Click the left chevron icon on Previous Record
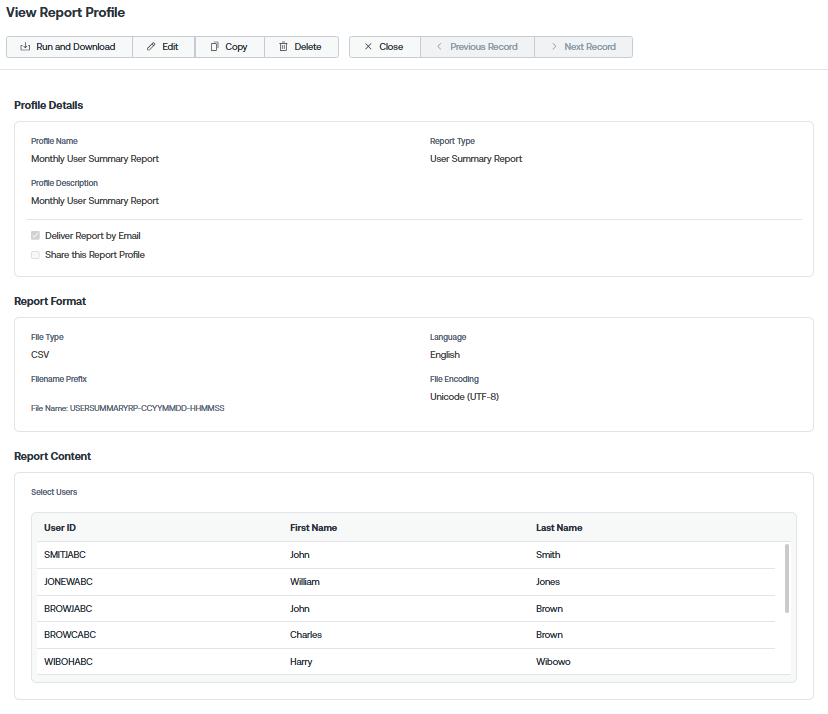This screenshot has height=714, width=828. [x=439, y=46]
